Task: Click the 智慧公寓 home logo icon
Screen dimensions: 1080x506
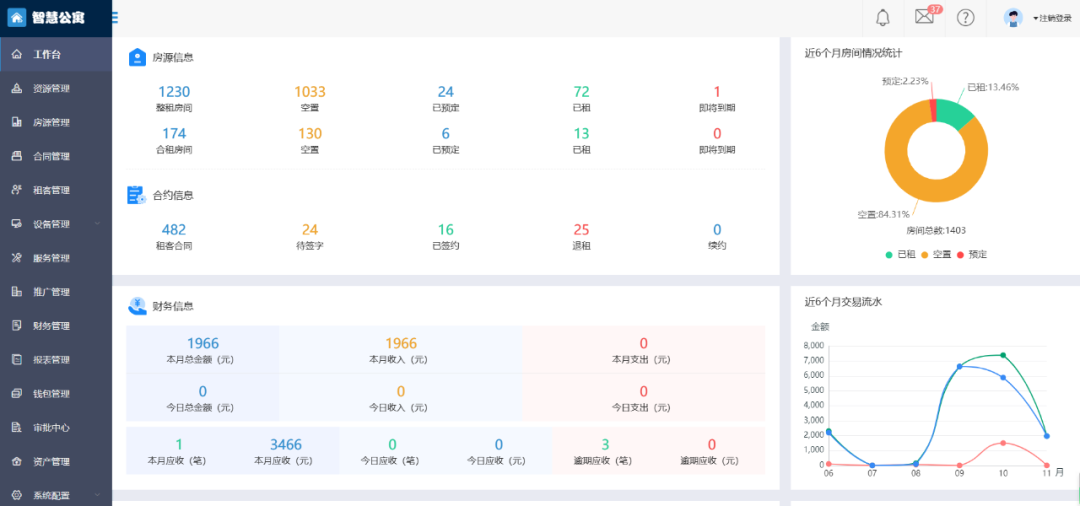Action: coord(17,17)
